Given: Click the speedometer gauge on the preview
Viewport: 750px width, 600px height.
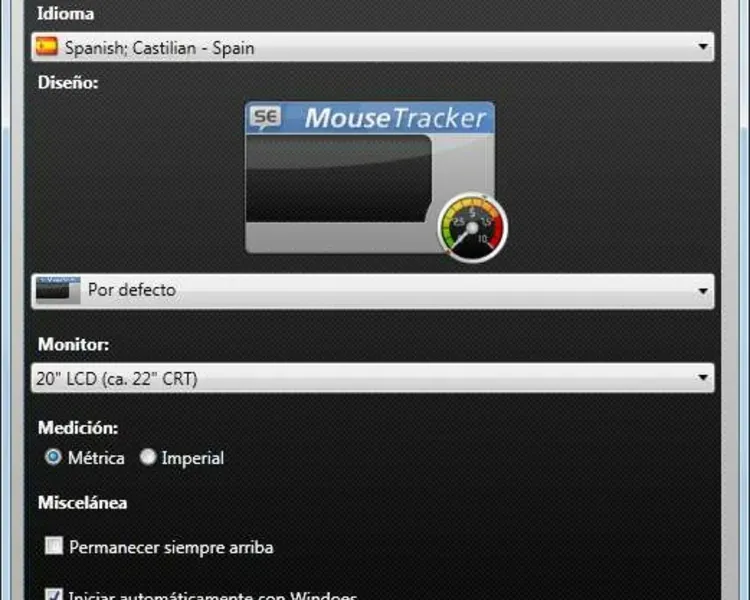Looking at the screenshot, I should click(x=473, y=228).
